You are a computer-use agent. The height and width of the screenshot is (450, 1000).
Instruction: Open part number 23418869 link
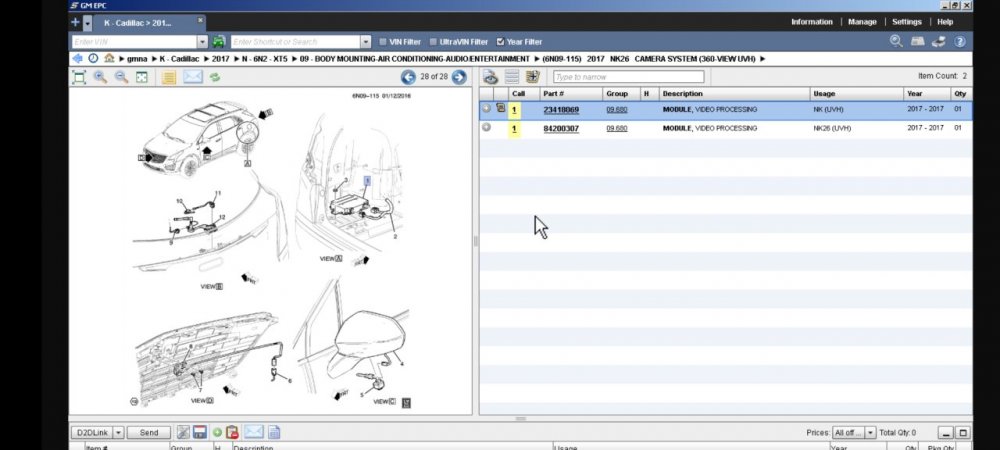point(561,110)
